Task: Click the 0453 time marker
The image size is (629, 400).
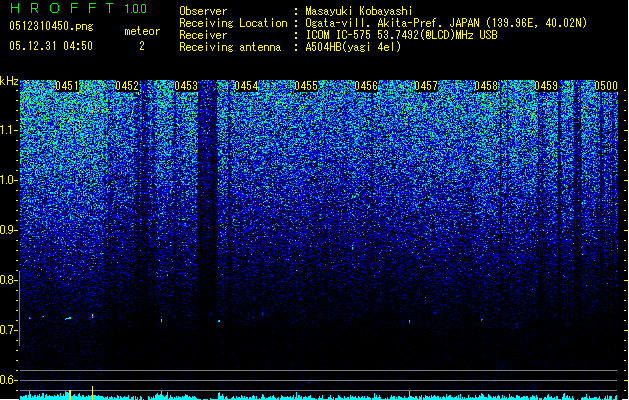Action: pos(186,86)
